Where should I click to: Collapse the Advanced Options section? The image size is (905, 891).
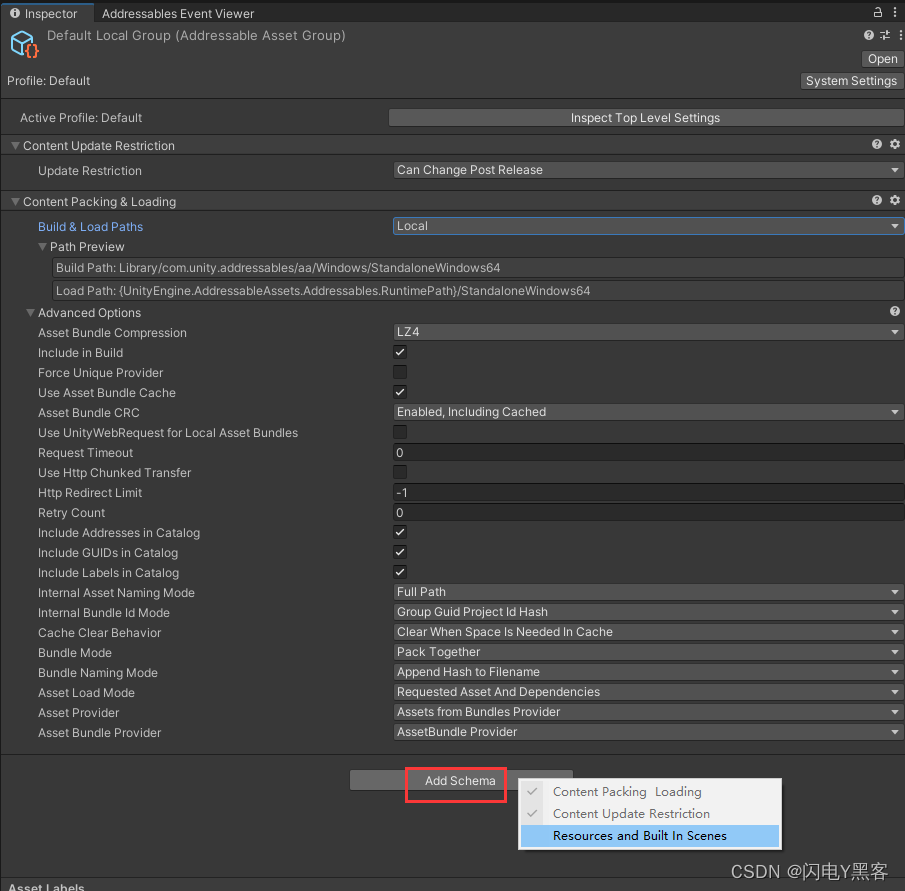[31, 312]
